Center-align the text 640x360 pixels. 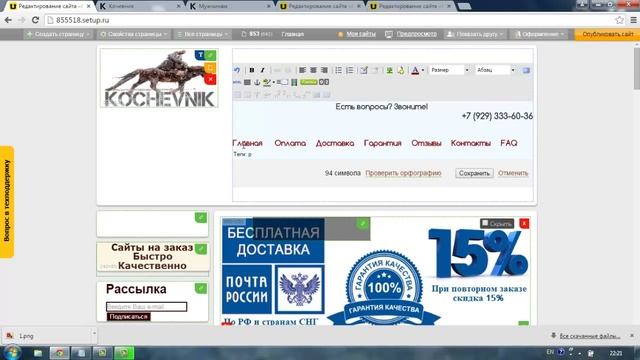[313, 70]
